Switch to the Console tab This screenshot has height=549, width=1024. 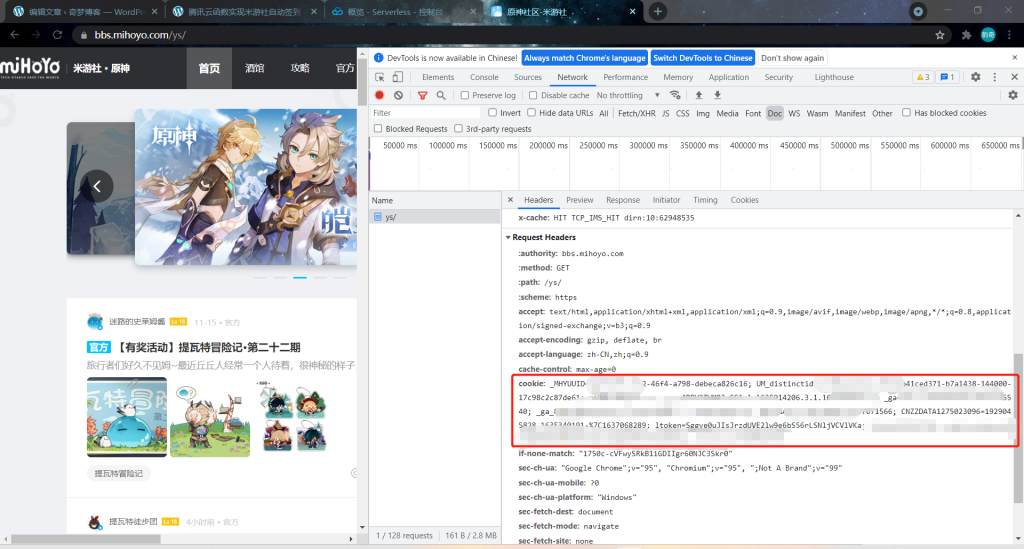[484, 77]
